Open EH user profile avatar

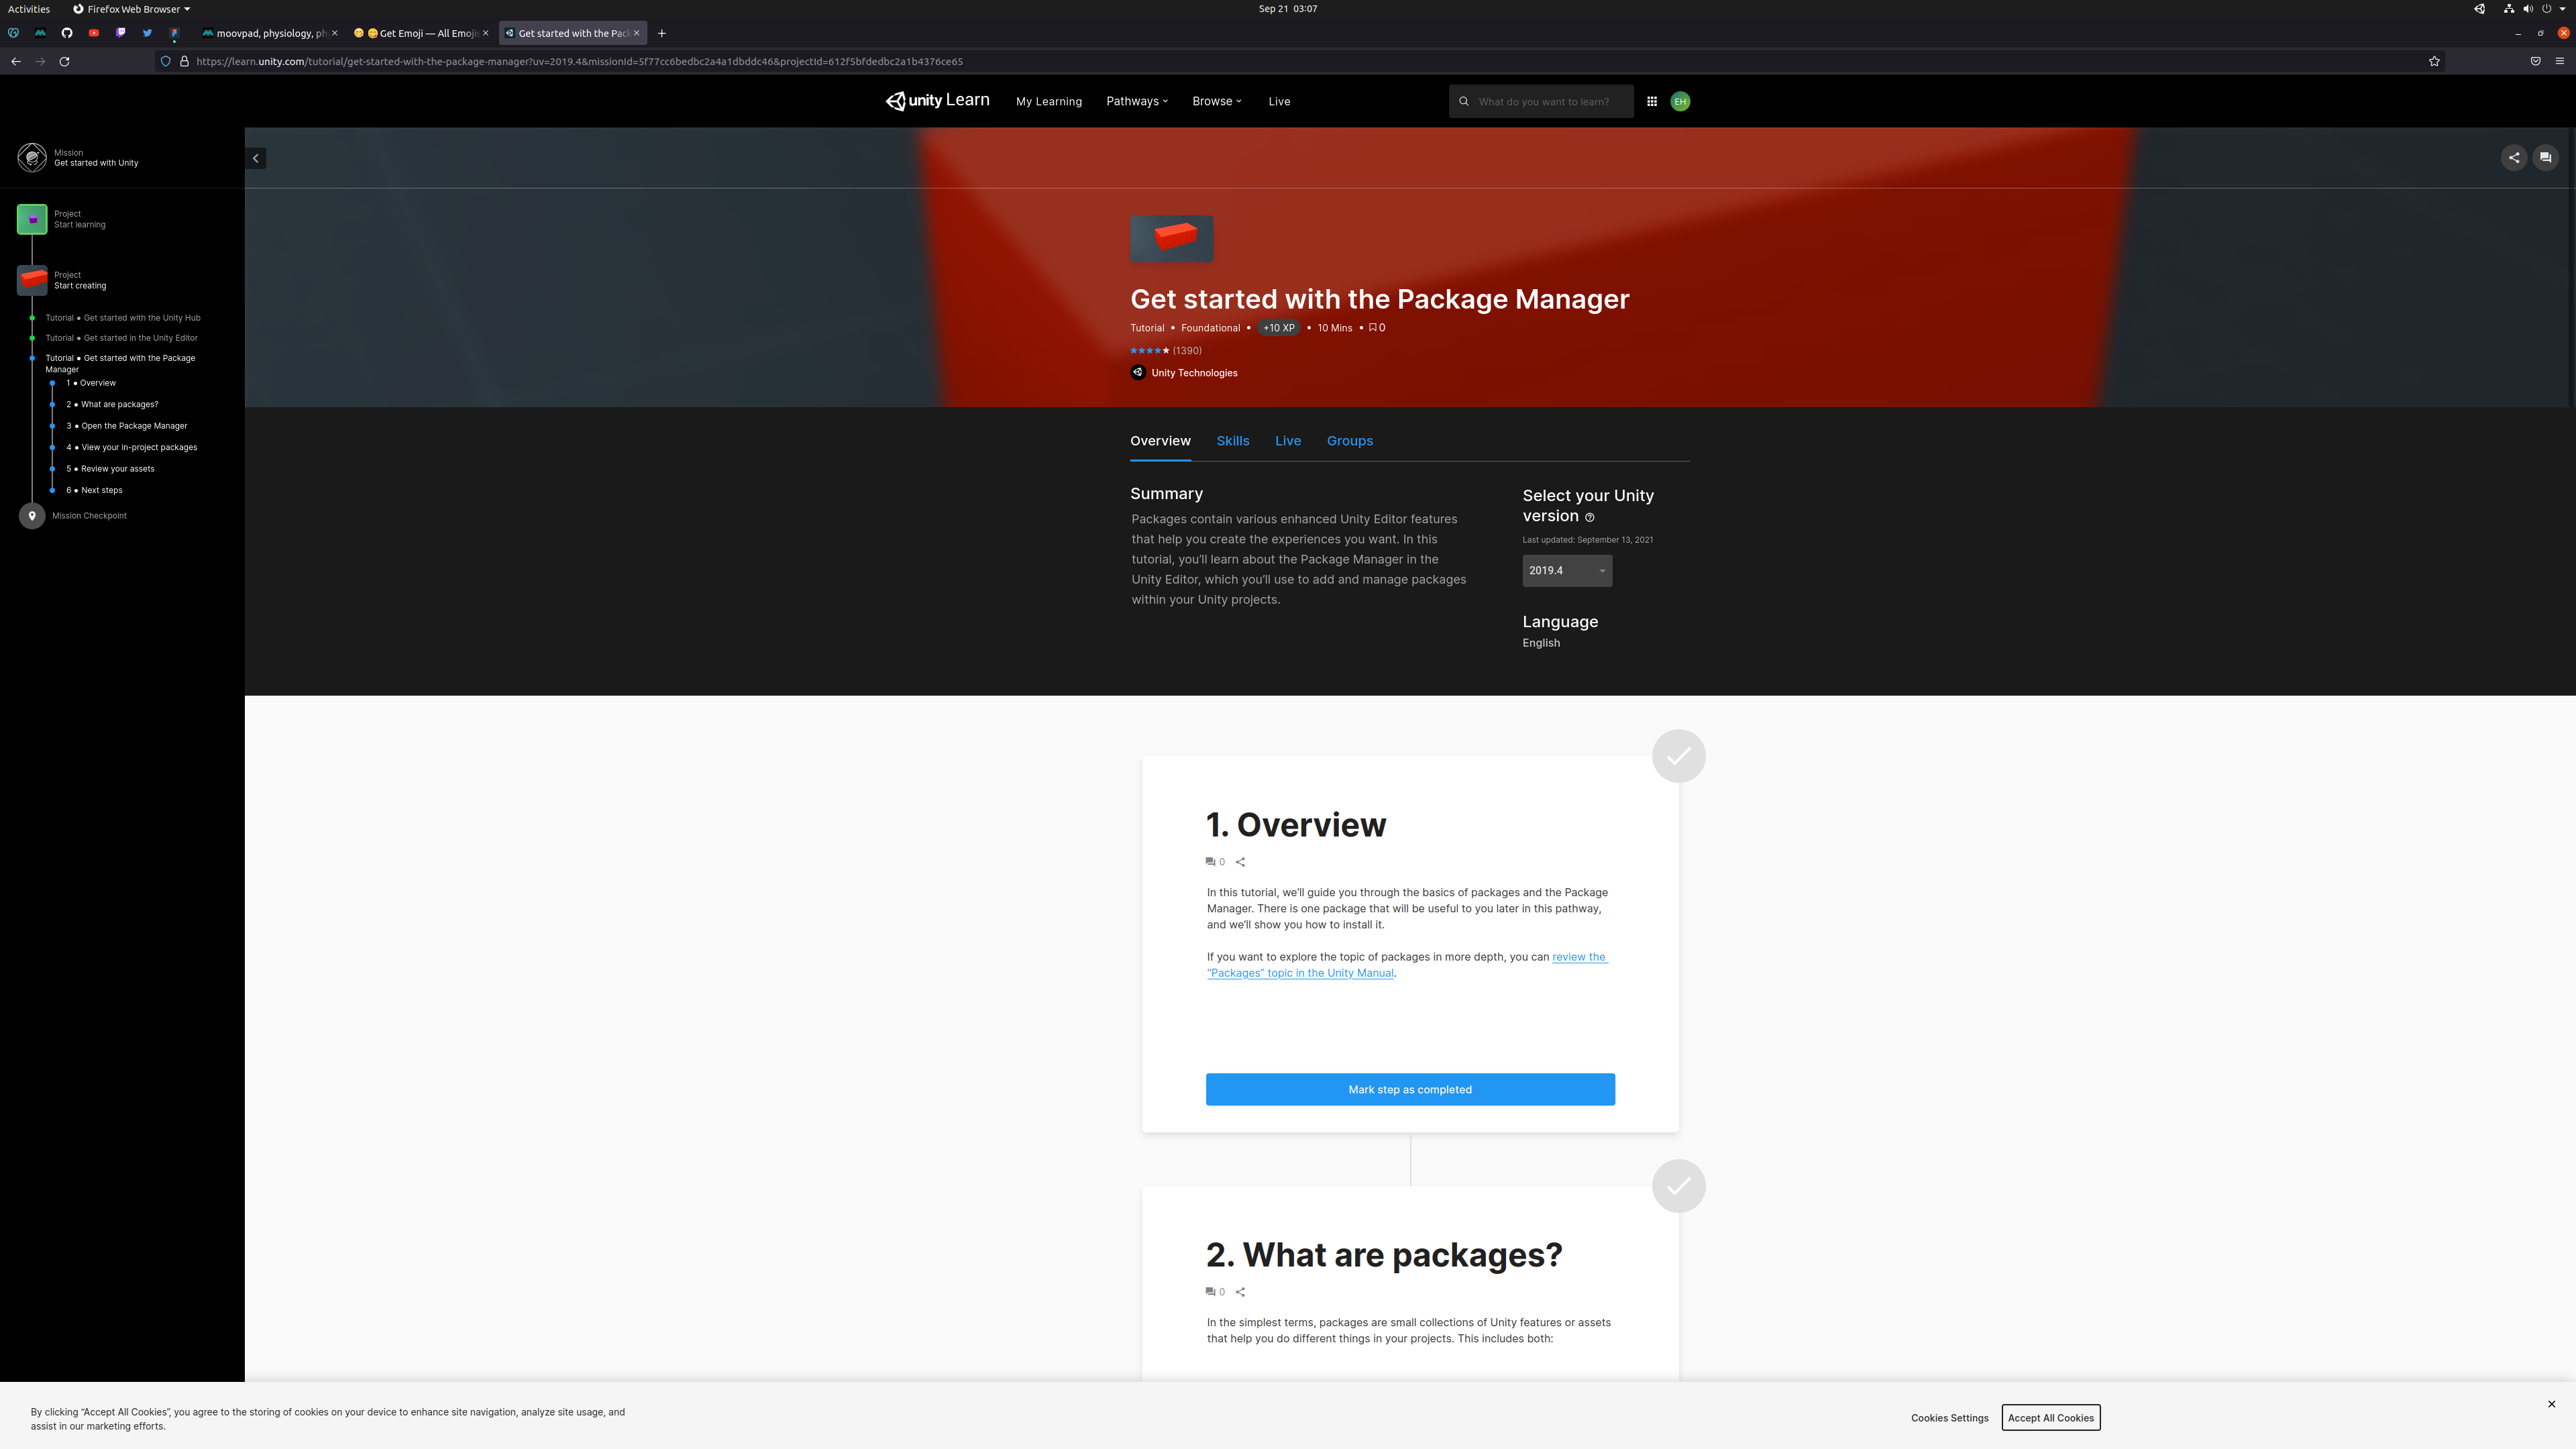tap(1680, 101)
